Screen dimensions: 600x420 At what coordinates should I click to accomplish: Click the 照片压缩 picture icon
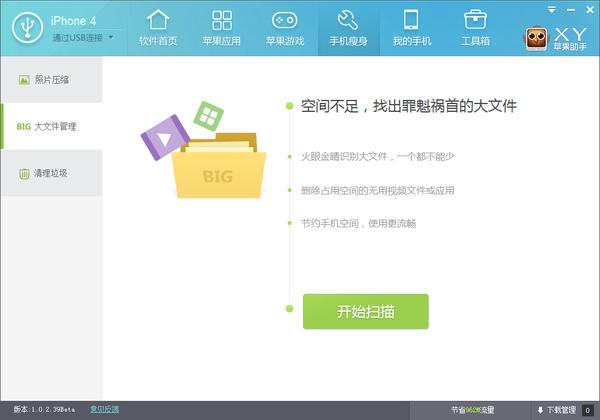[x=24, y=80]
